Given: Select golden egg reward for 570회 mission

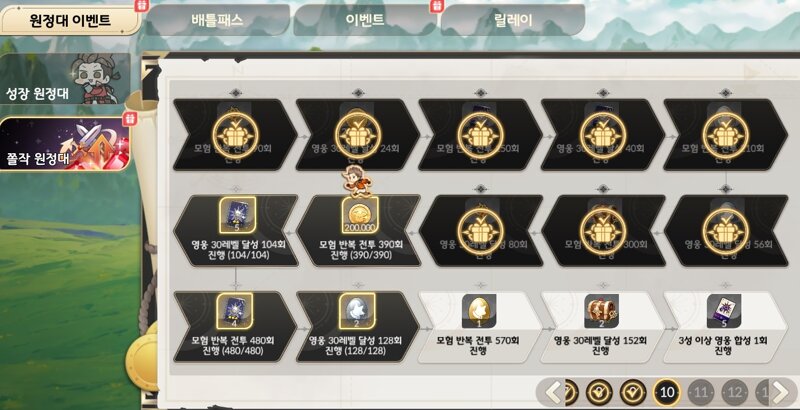Looking at the screenshot, I should (479, 311).
